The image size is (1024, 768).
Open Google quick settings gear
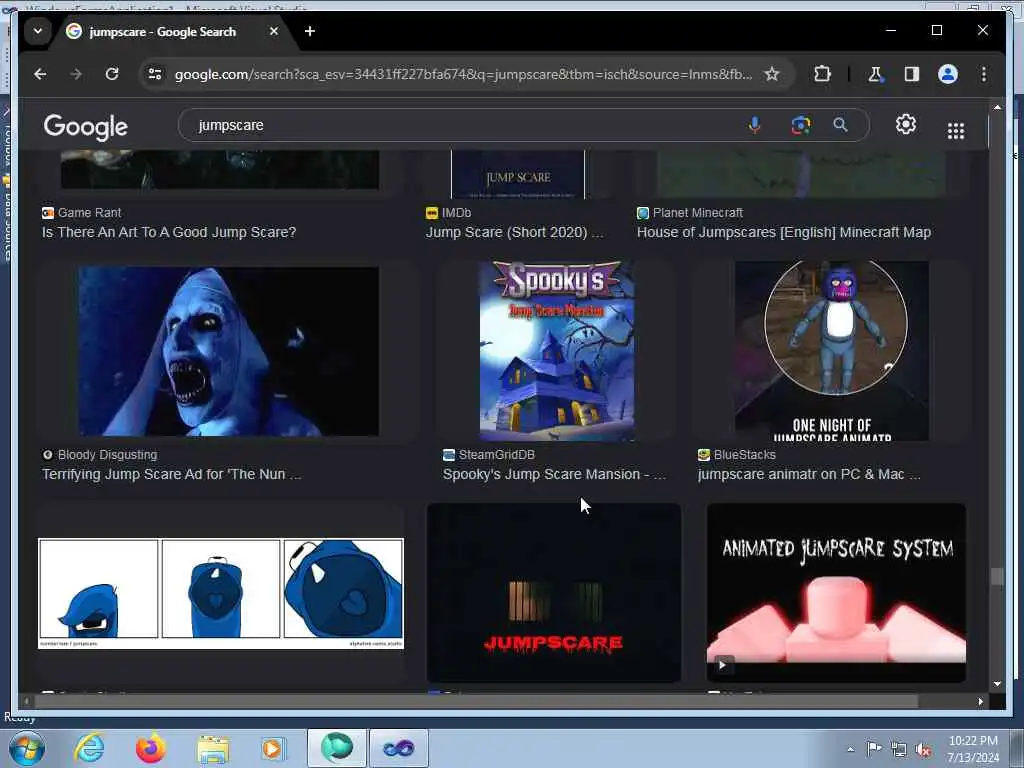point(905,124)
